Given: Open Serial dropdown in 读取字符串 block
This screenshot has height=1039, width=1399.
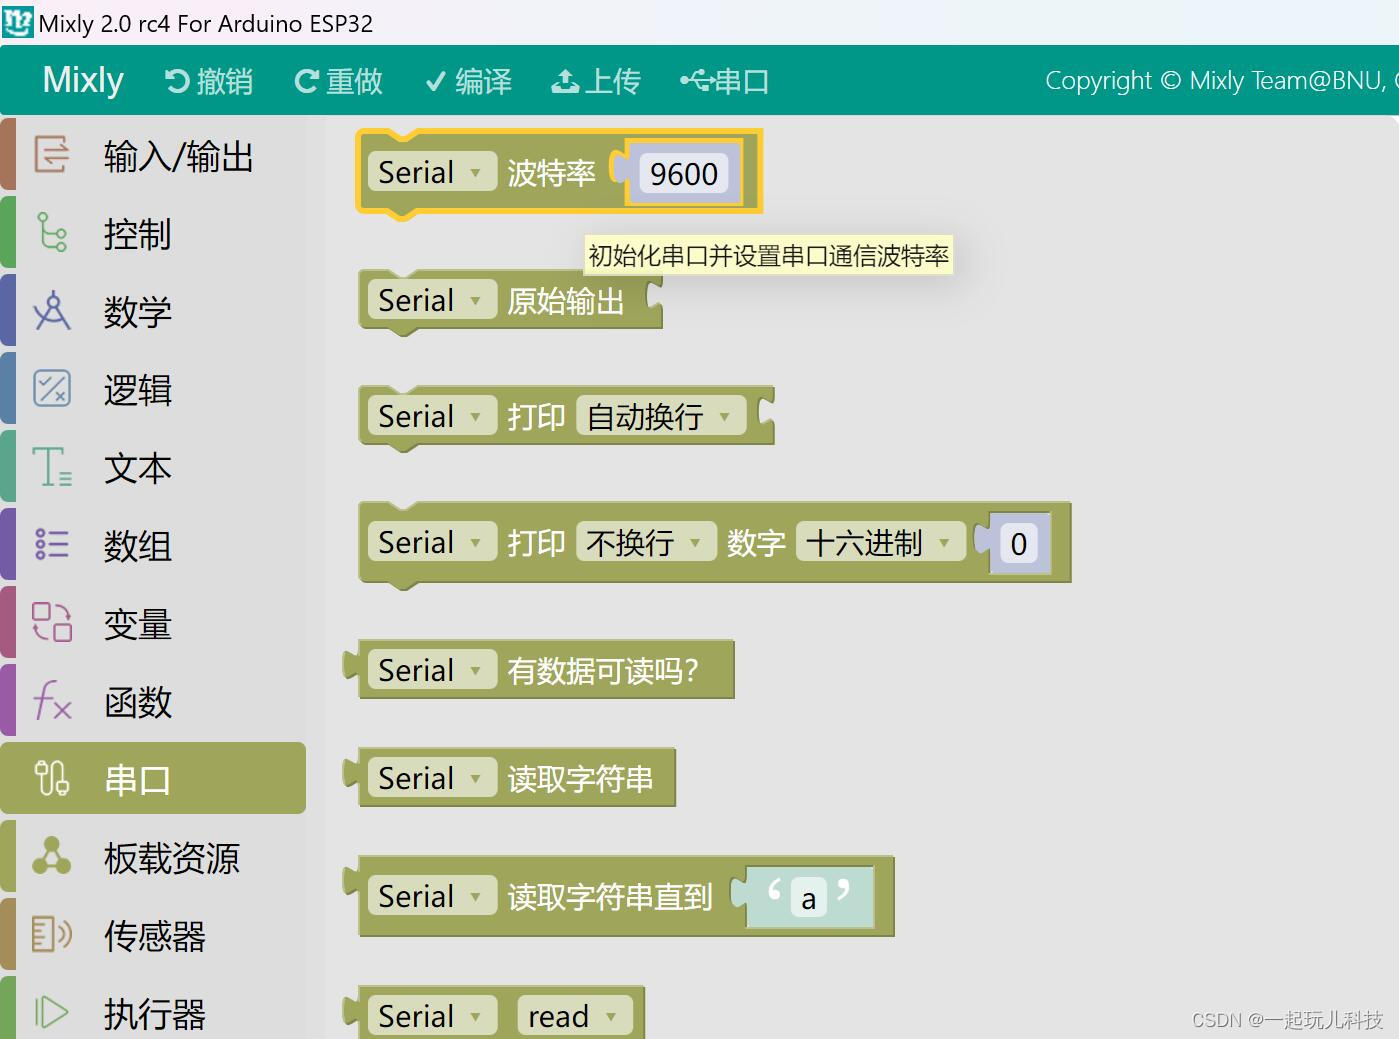Looking at the screenshot, I should tap(432, 778).
